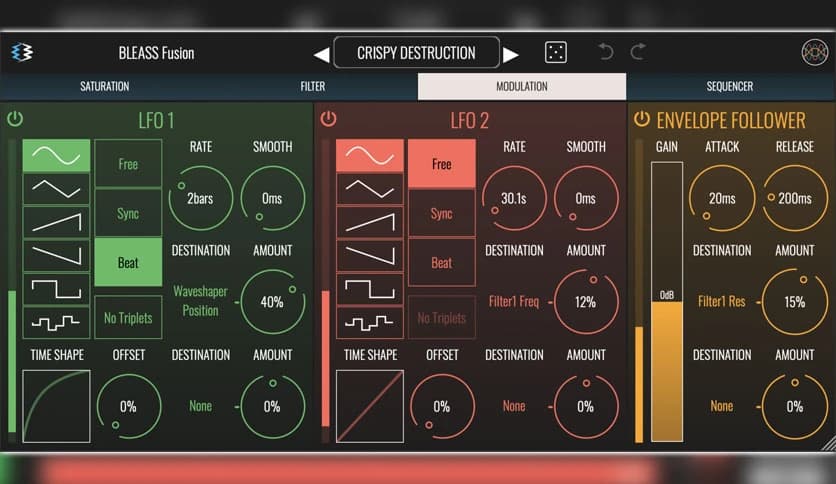The width and height of the screenshot is (836, 484).
Task: Open Envelope Filter1 Res destination
Action: click(x=722, y=302)
